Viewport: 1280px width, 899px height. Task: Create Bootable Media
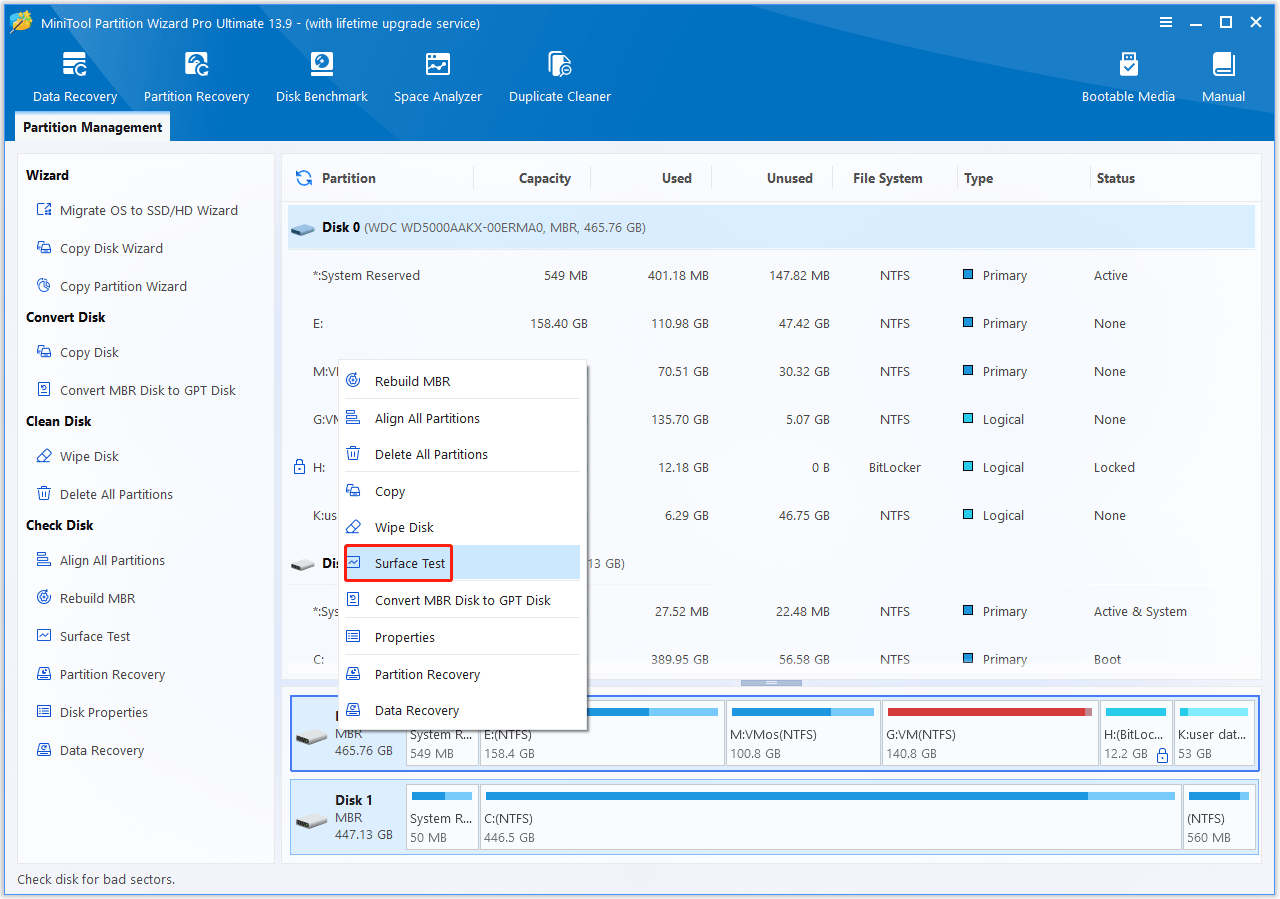coord(1128,78)
